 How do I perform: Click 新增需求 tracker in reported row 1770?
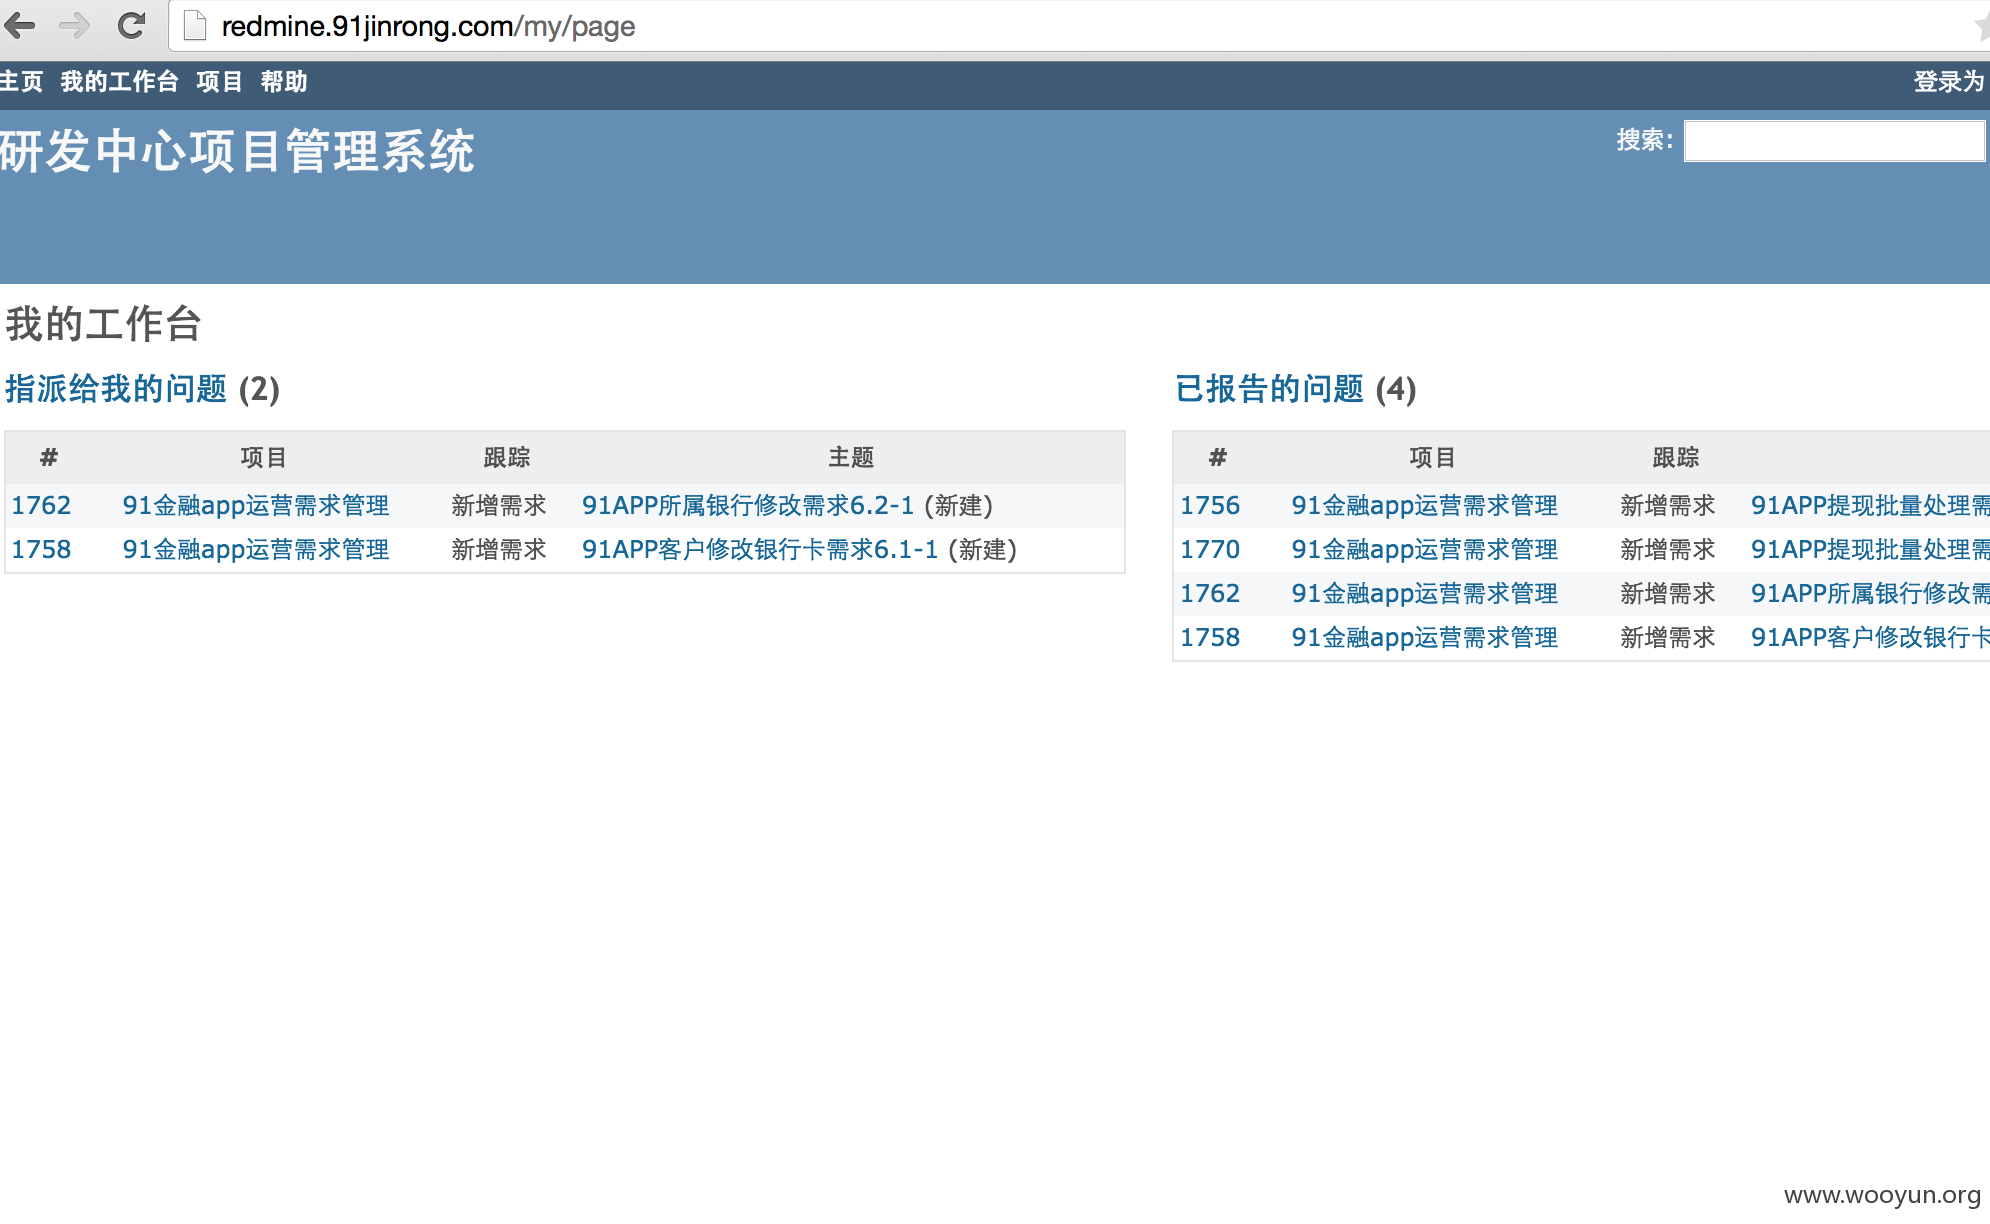coord(1668,550)
